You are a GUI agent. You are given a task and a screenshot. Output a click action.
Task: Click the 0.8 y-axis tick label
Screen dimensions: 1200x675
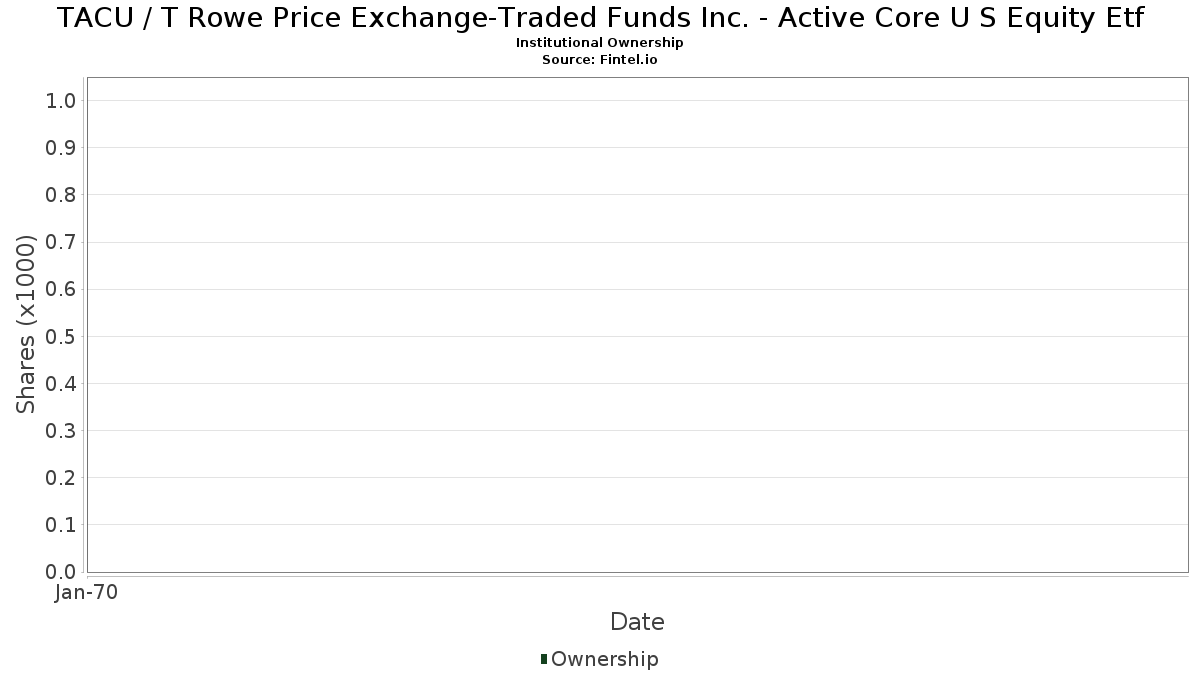[x=61, y=195]
